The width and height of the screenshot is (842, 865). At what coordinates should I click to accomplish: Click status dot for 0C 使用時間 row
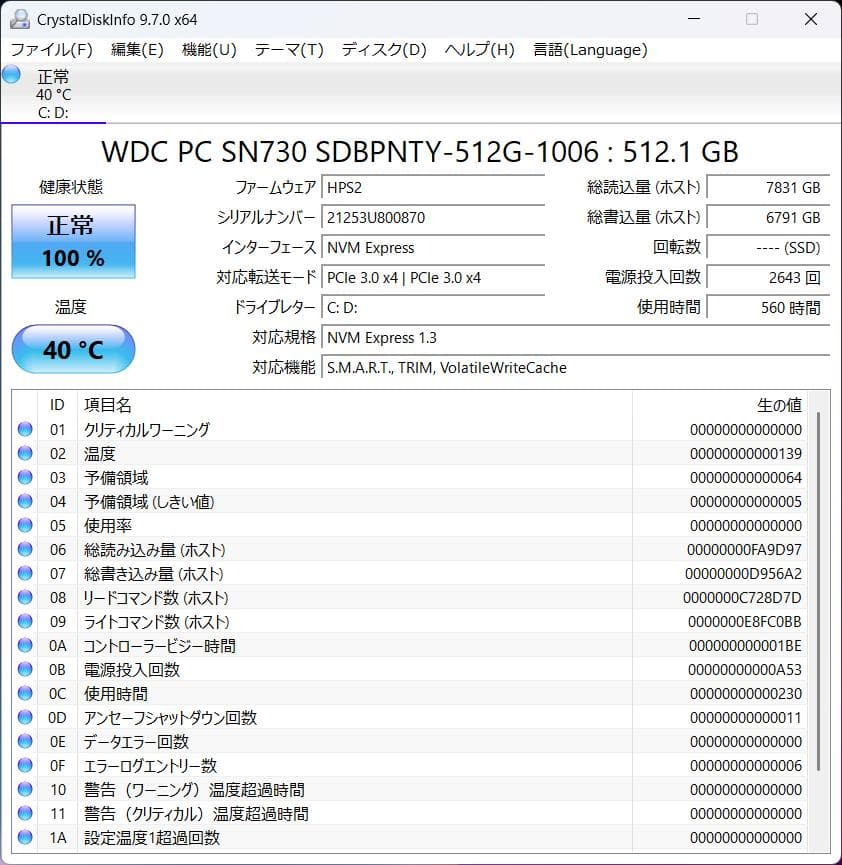tap(25, 693)
